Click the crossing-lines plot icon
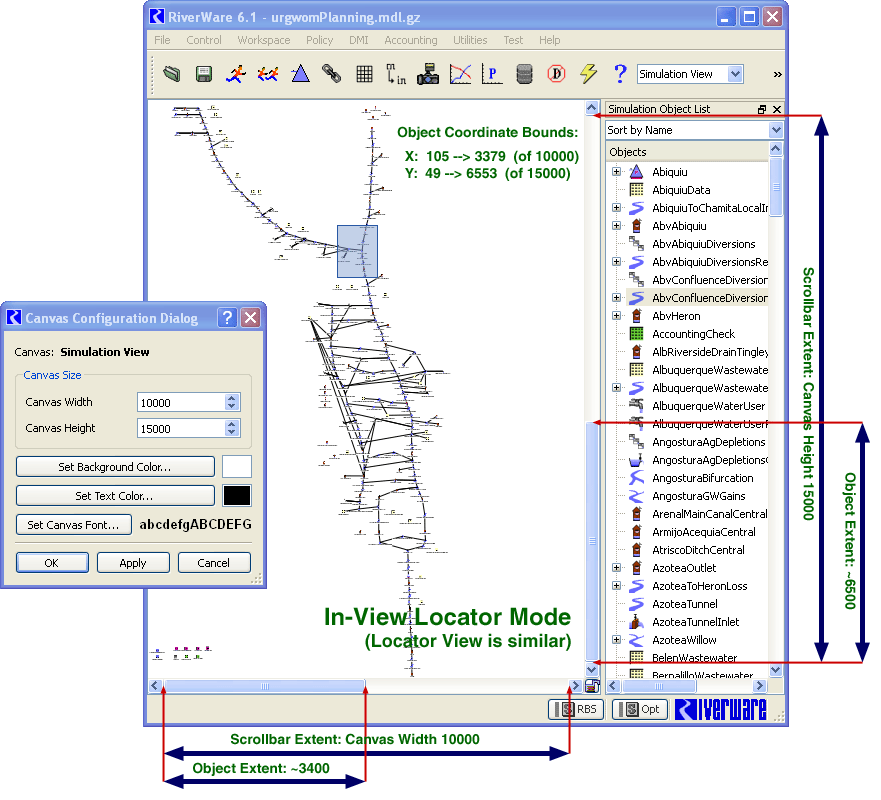 [460, 74]
